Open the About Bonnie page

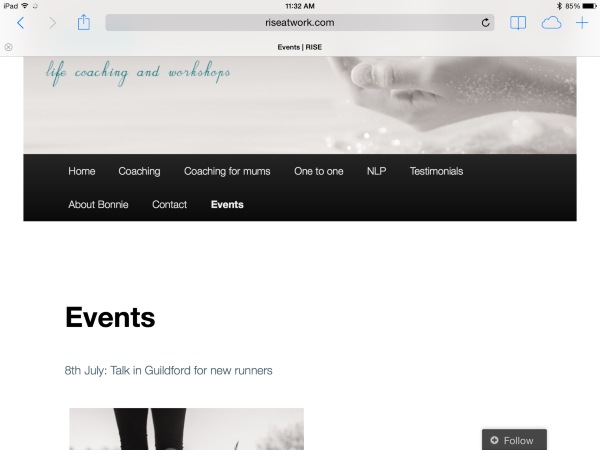[x=98, y=204]
